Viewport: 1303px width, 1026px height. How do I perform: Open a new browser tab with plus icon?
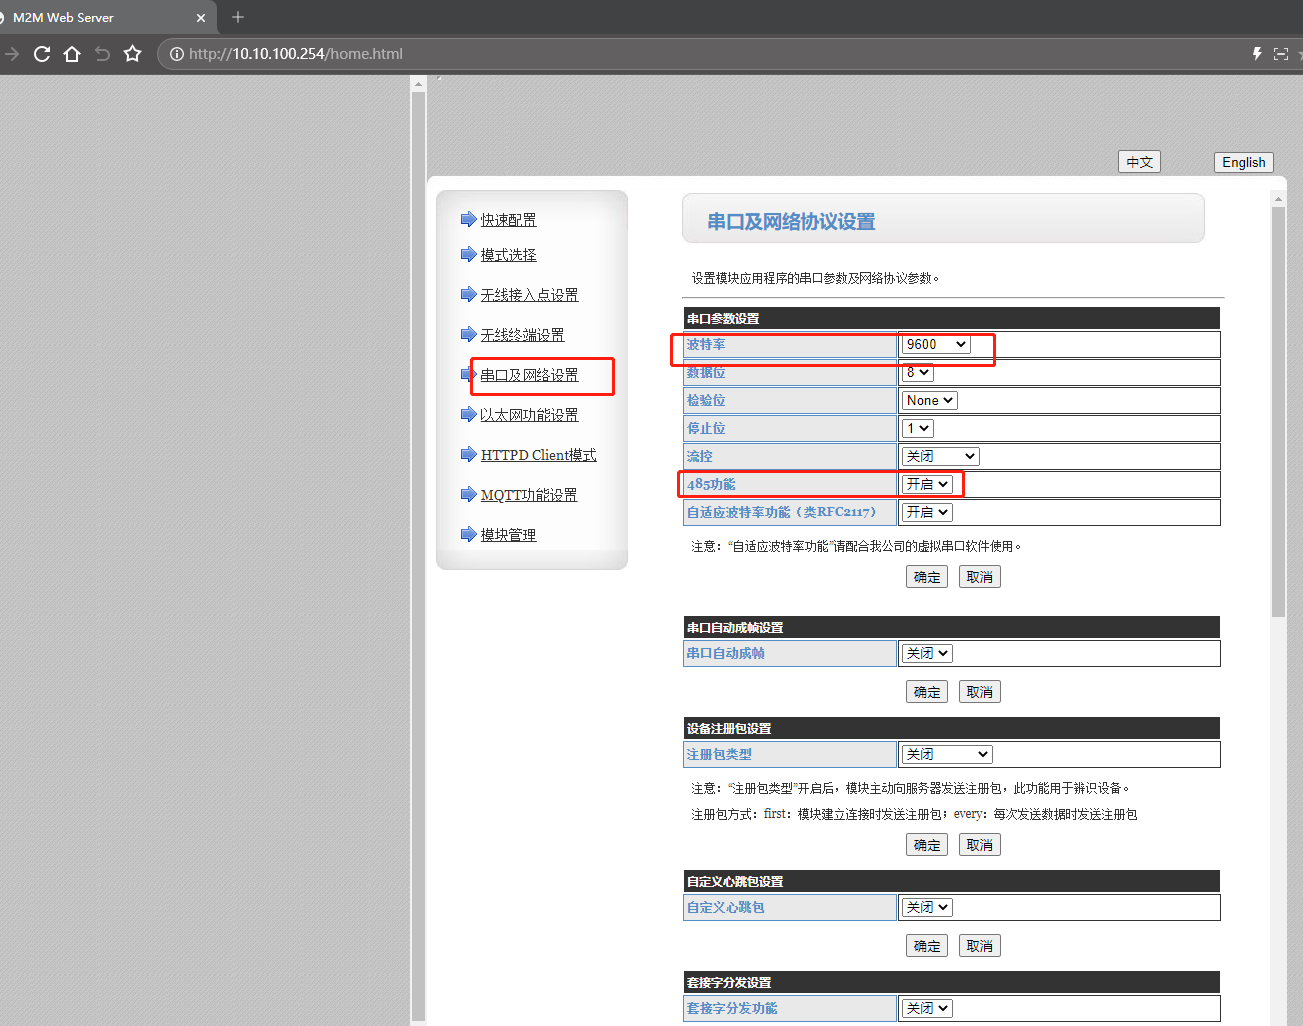tap(238, 17)
